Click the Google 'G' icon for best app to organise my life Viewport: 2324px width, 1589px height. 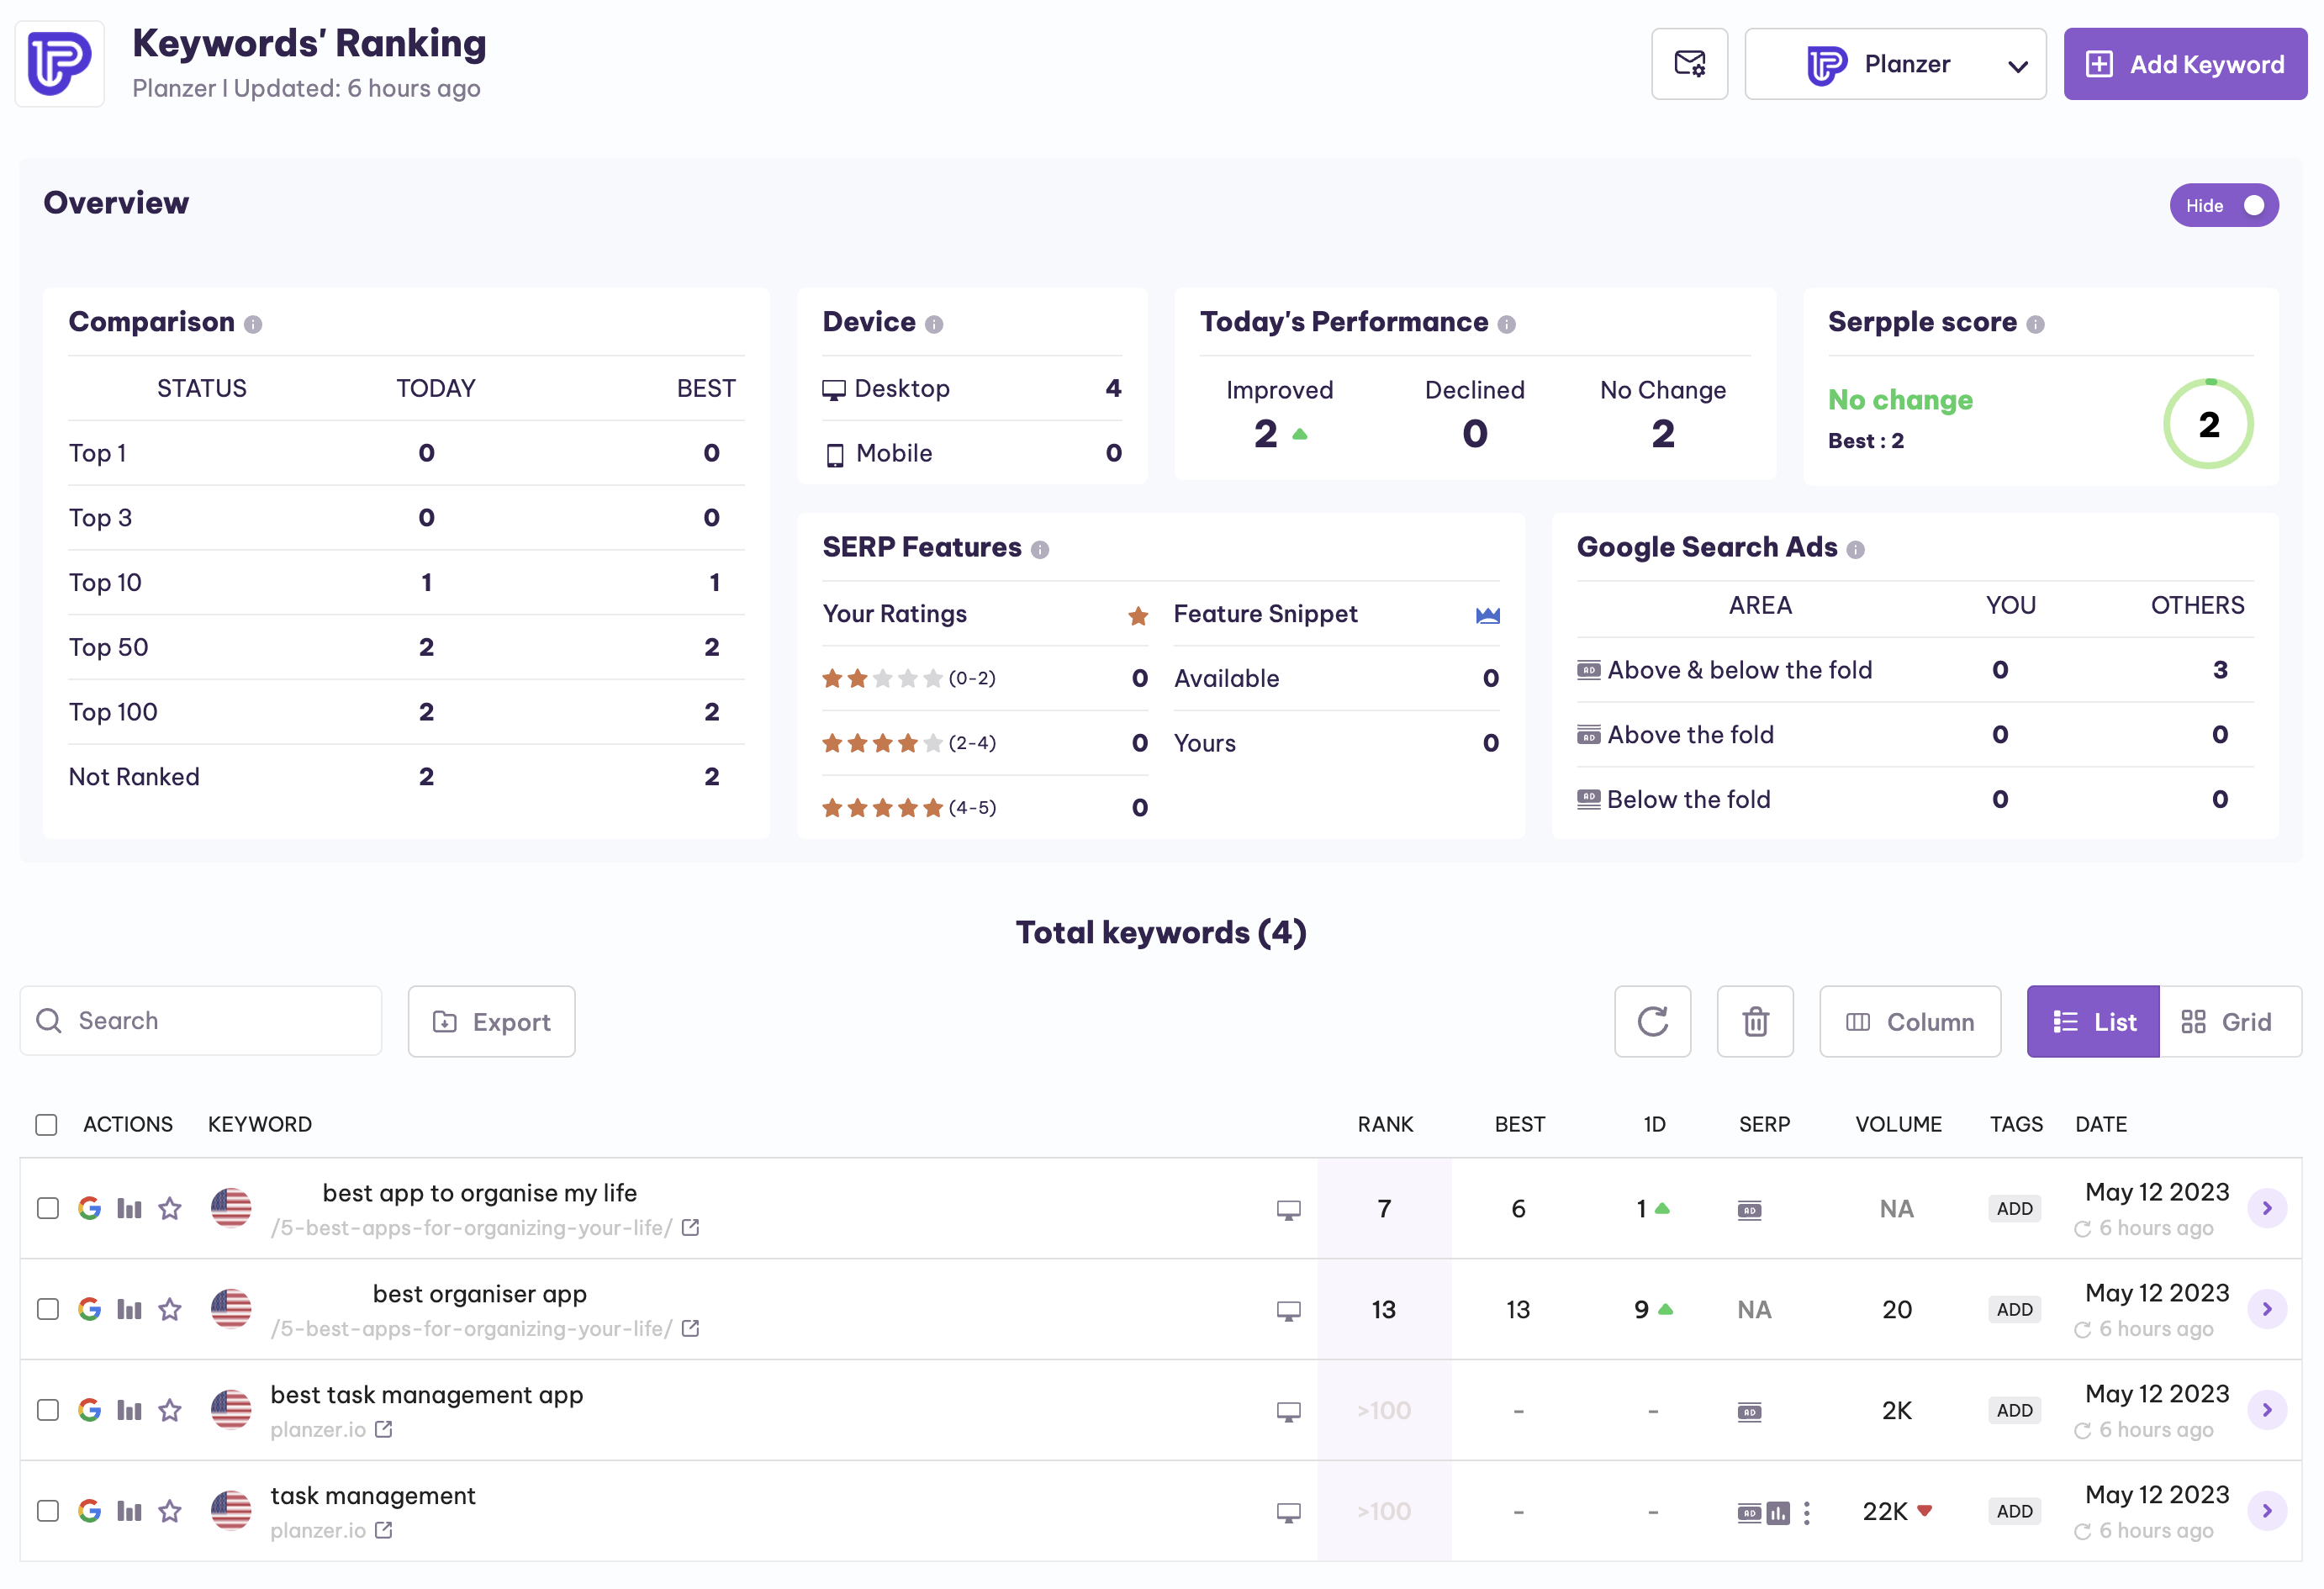(x=90, y=1207)
